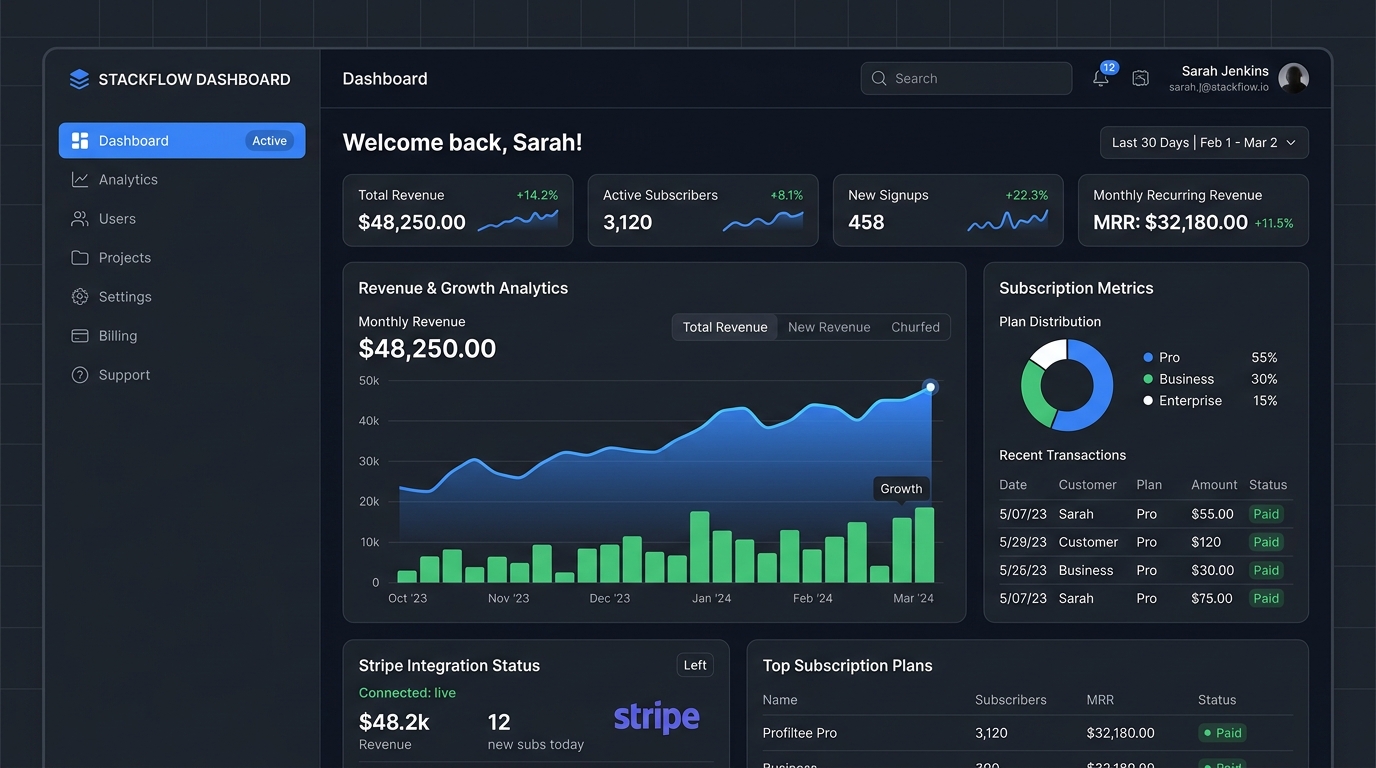Click the Total Revenue sparkline chart

tap(518, 221)
